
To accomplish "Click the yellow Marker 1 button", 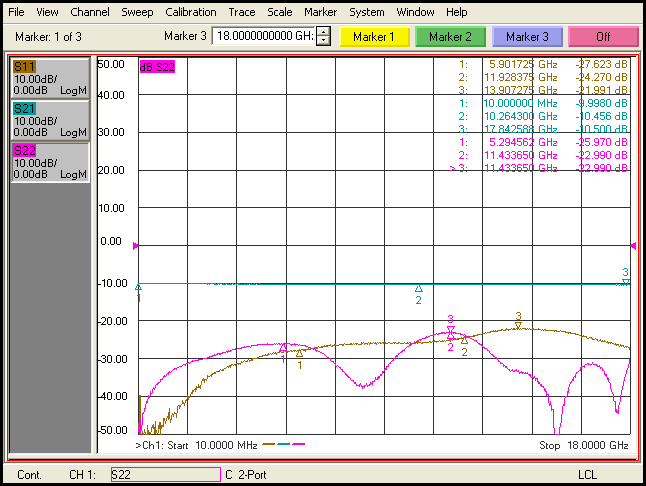I will [374, 37].
